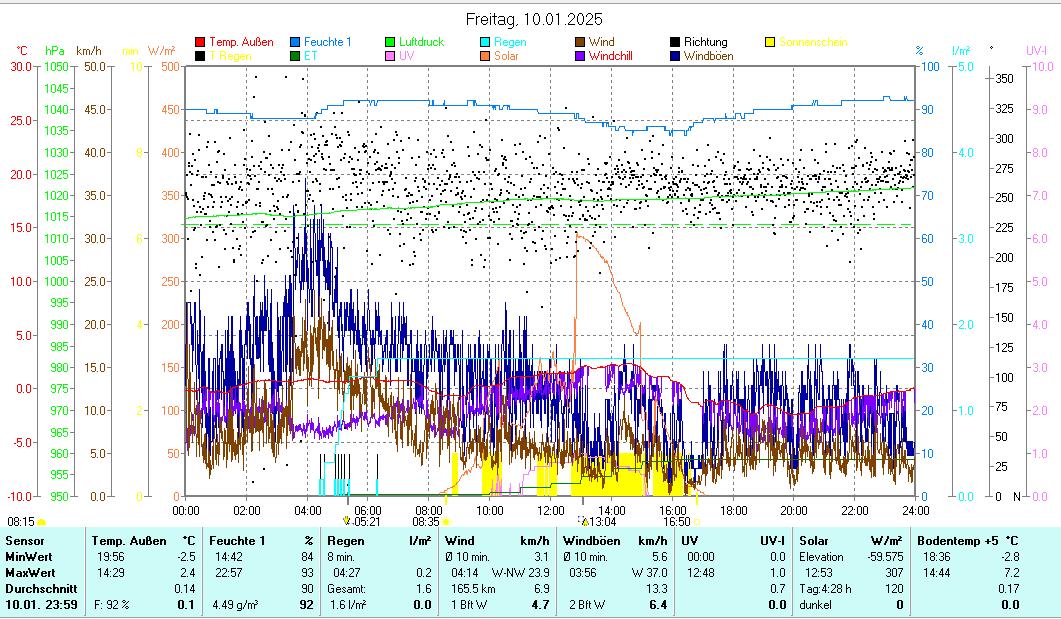Click the dark green ET legend square
1061x619 pixels.
pos(295,56)
